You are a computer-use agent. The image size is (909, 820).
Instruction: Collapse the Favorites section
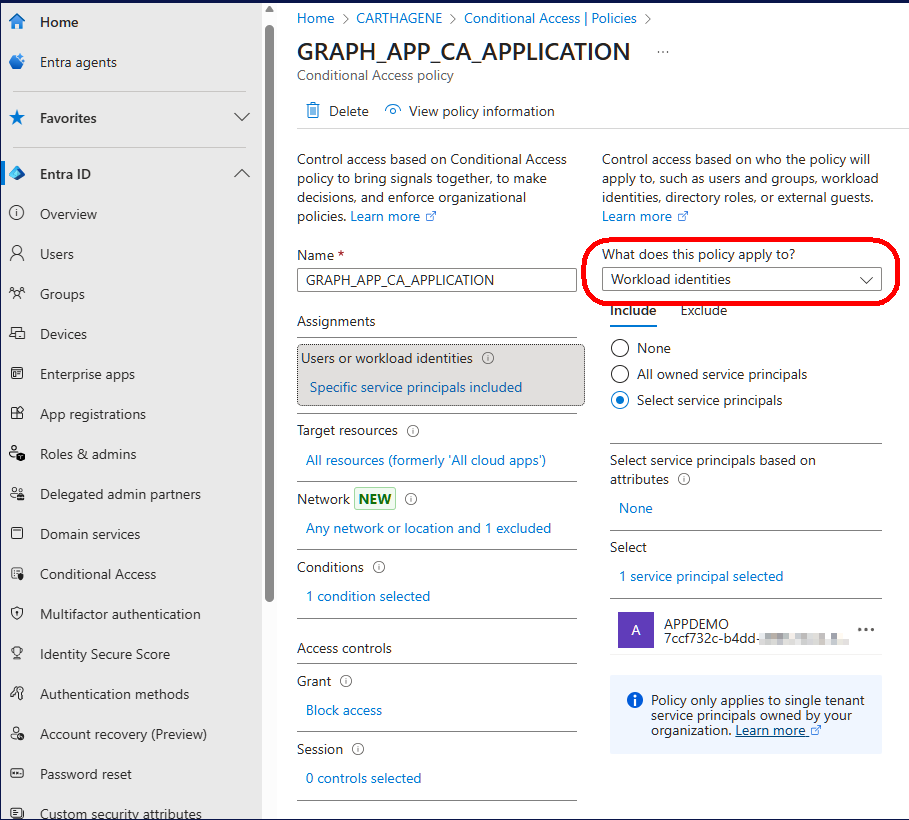(x=242, y=117)
